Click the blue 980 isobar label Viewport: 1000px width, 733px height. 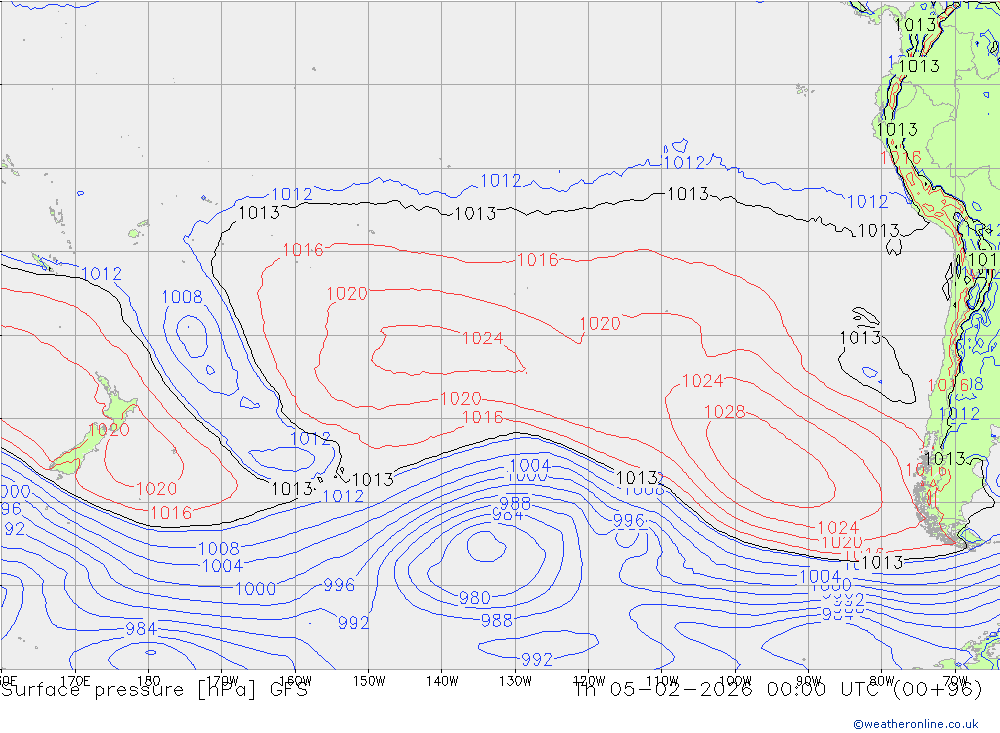click(474, 598)
